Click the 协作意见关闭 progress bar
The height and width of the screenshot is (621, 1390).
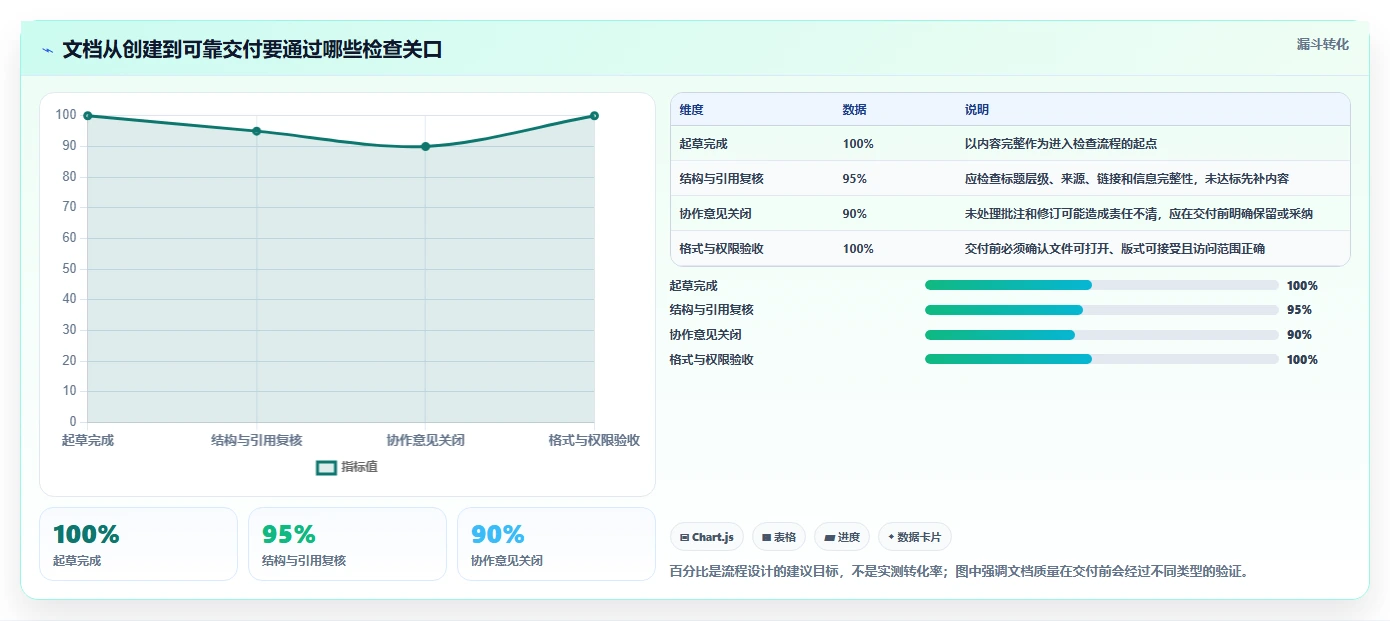point(1102,335)
